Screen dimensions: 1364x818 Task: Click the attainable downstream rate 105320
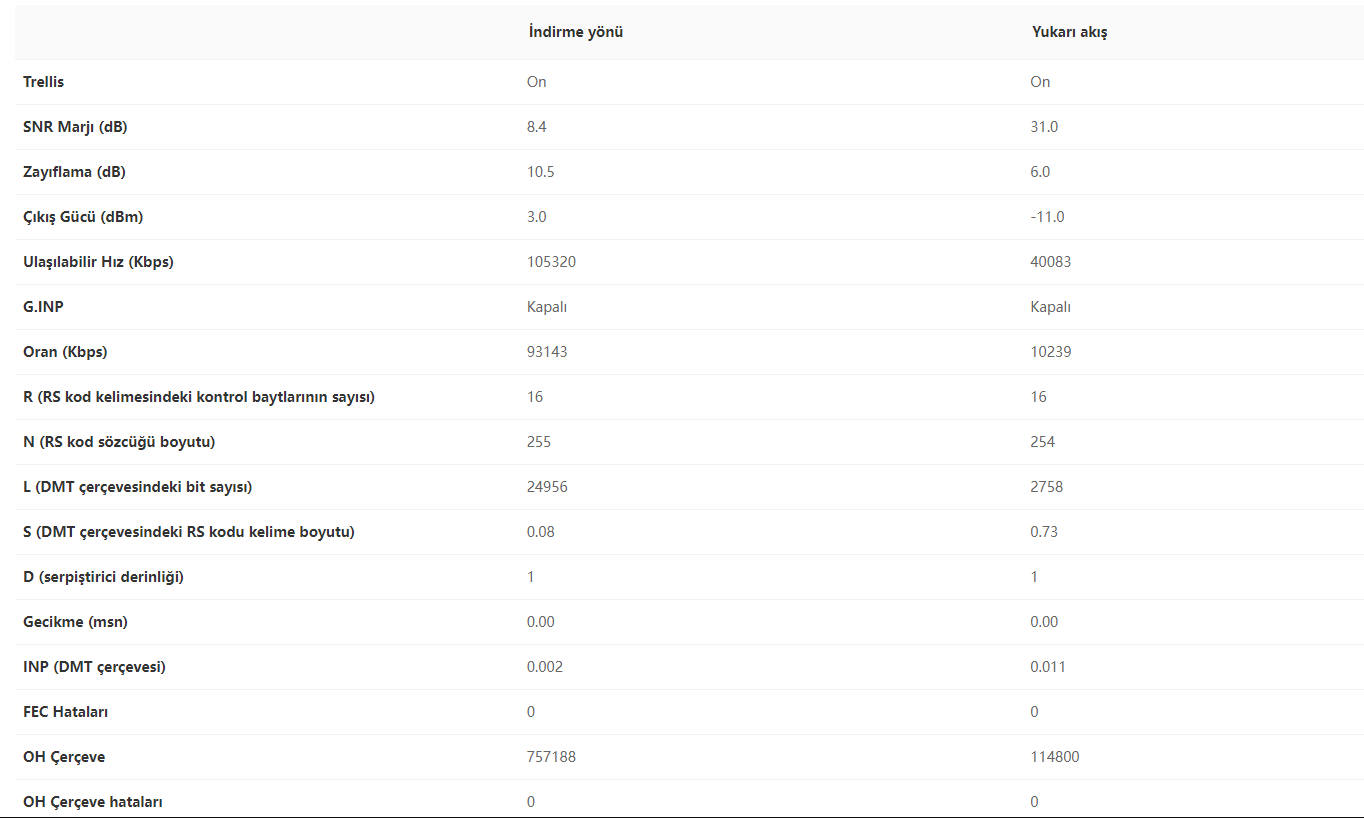coord(551,262)
